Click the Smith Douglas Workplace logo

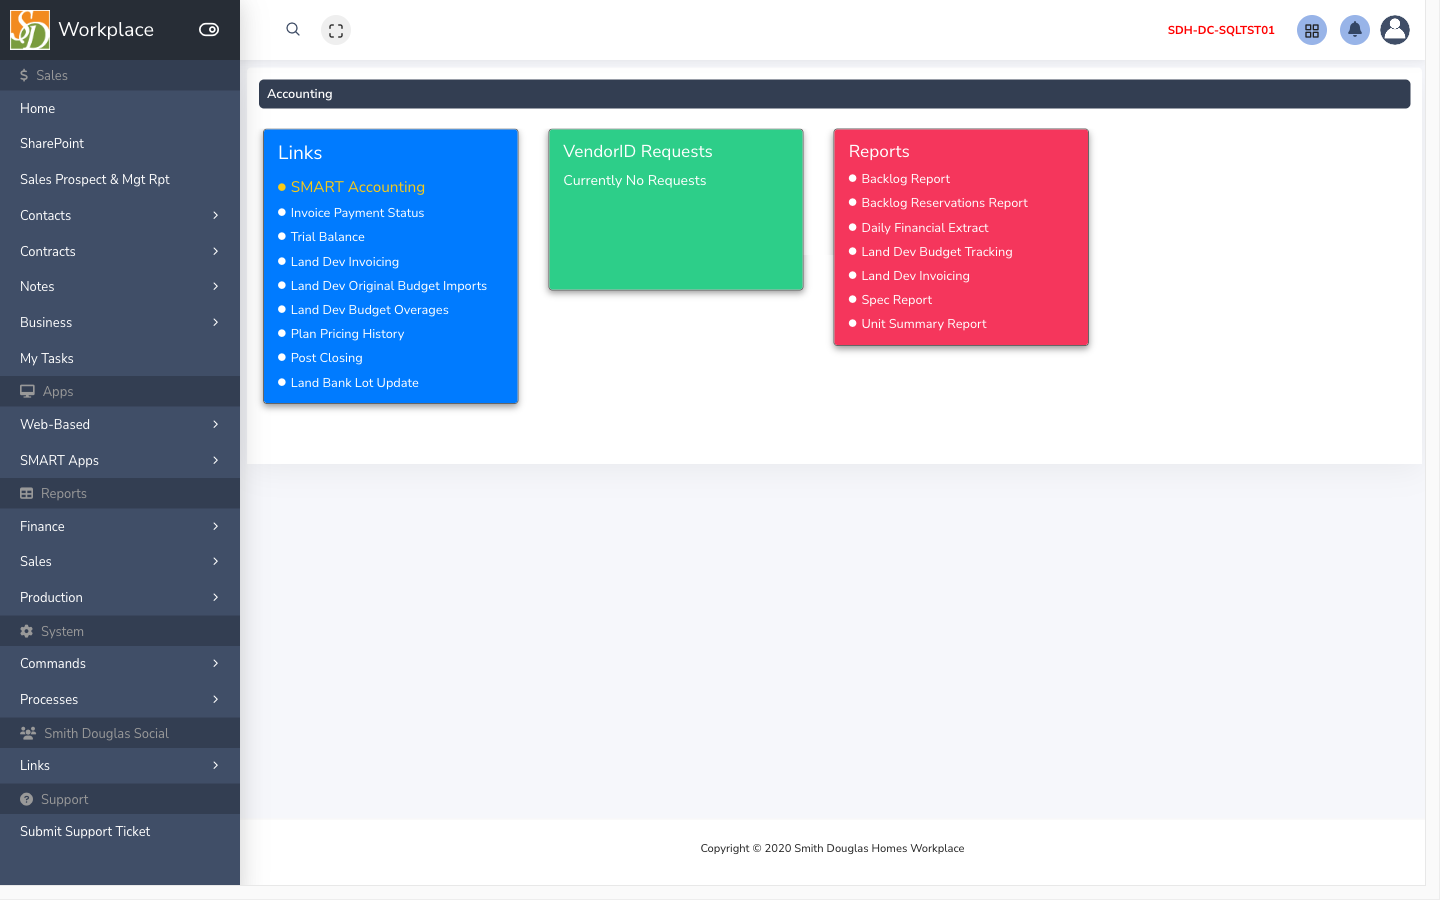click(x=30, y=30)
